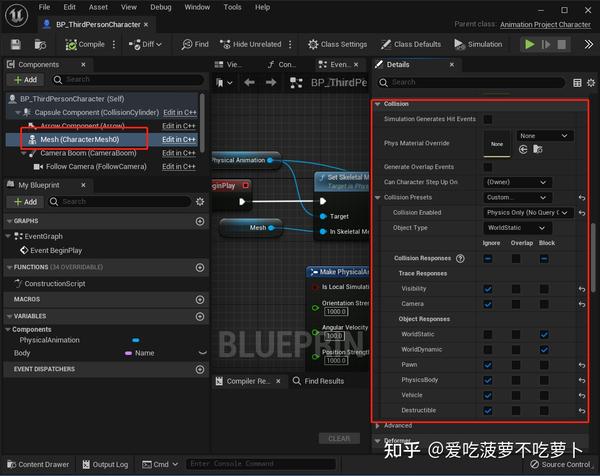Click the green Play simulation button
Image resolution: width=600 pixels, height=476 pixels.
pos(530,44)
